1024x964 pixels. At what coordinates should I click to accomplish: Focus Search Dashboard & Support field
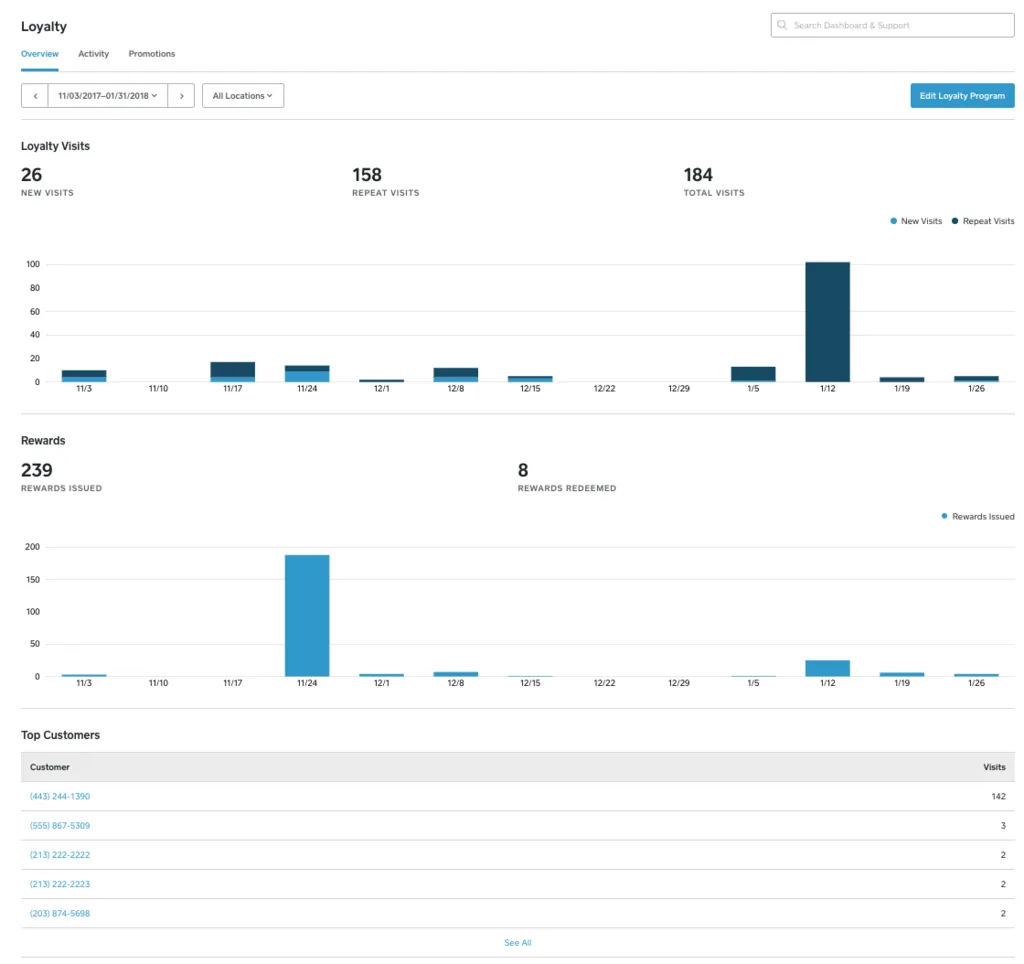point(892,25)
